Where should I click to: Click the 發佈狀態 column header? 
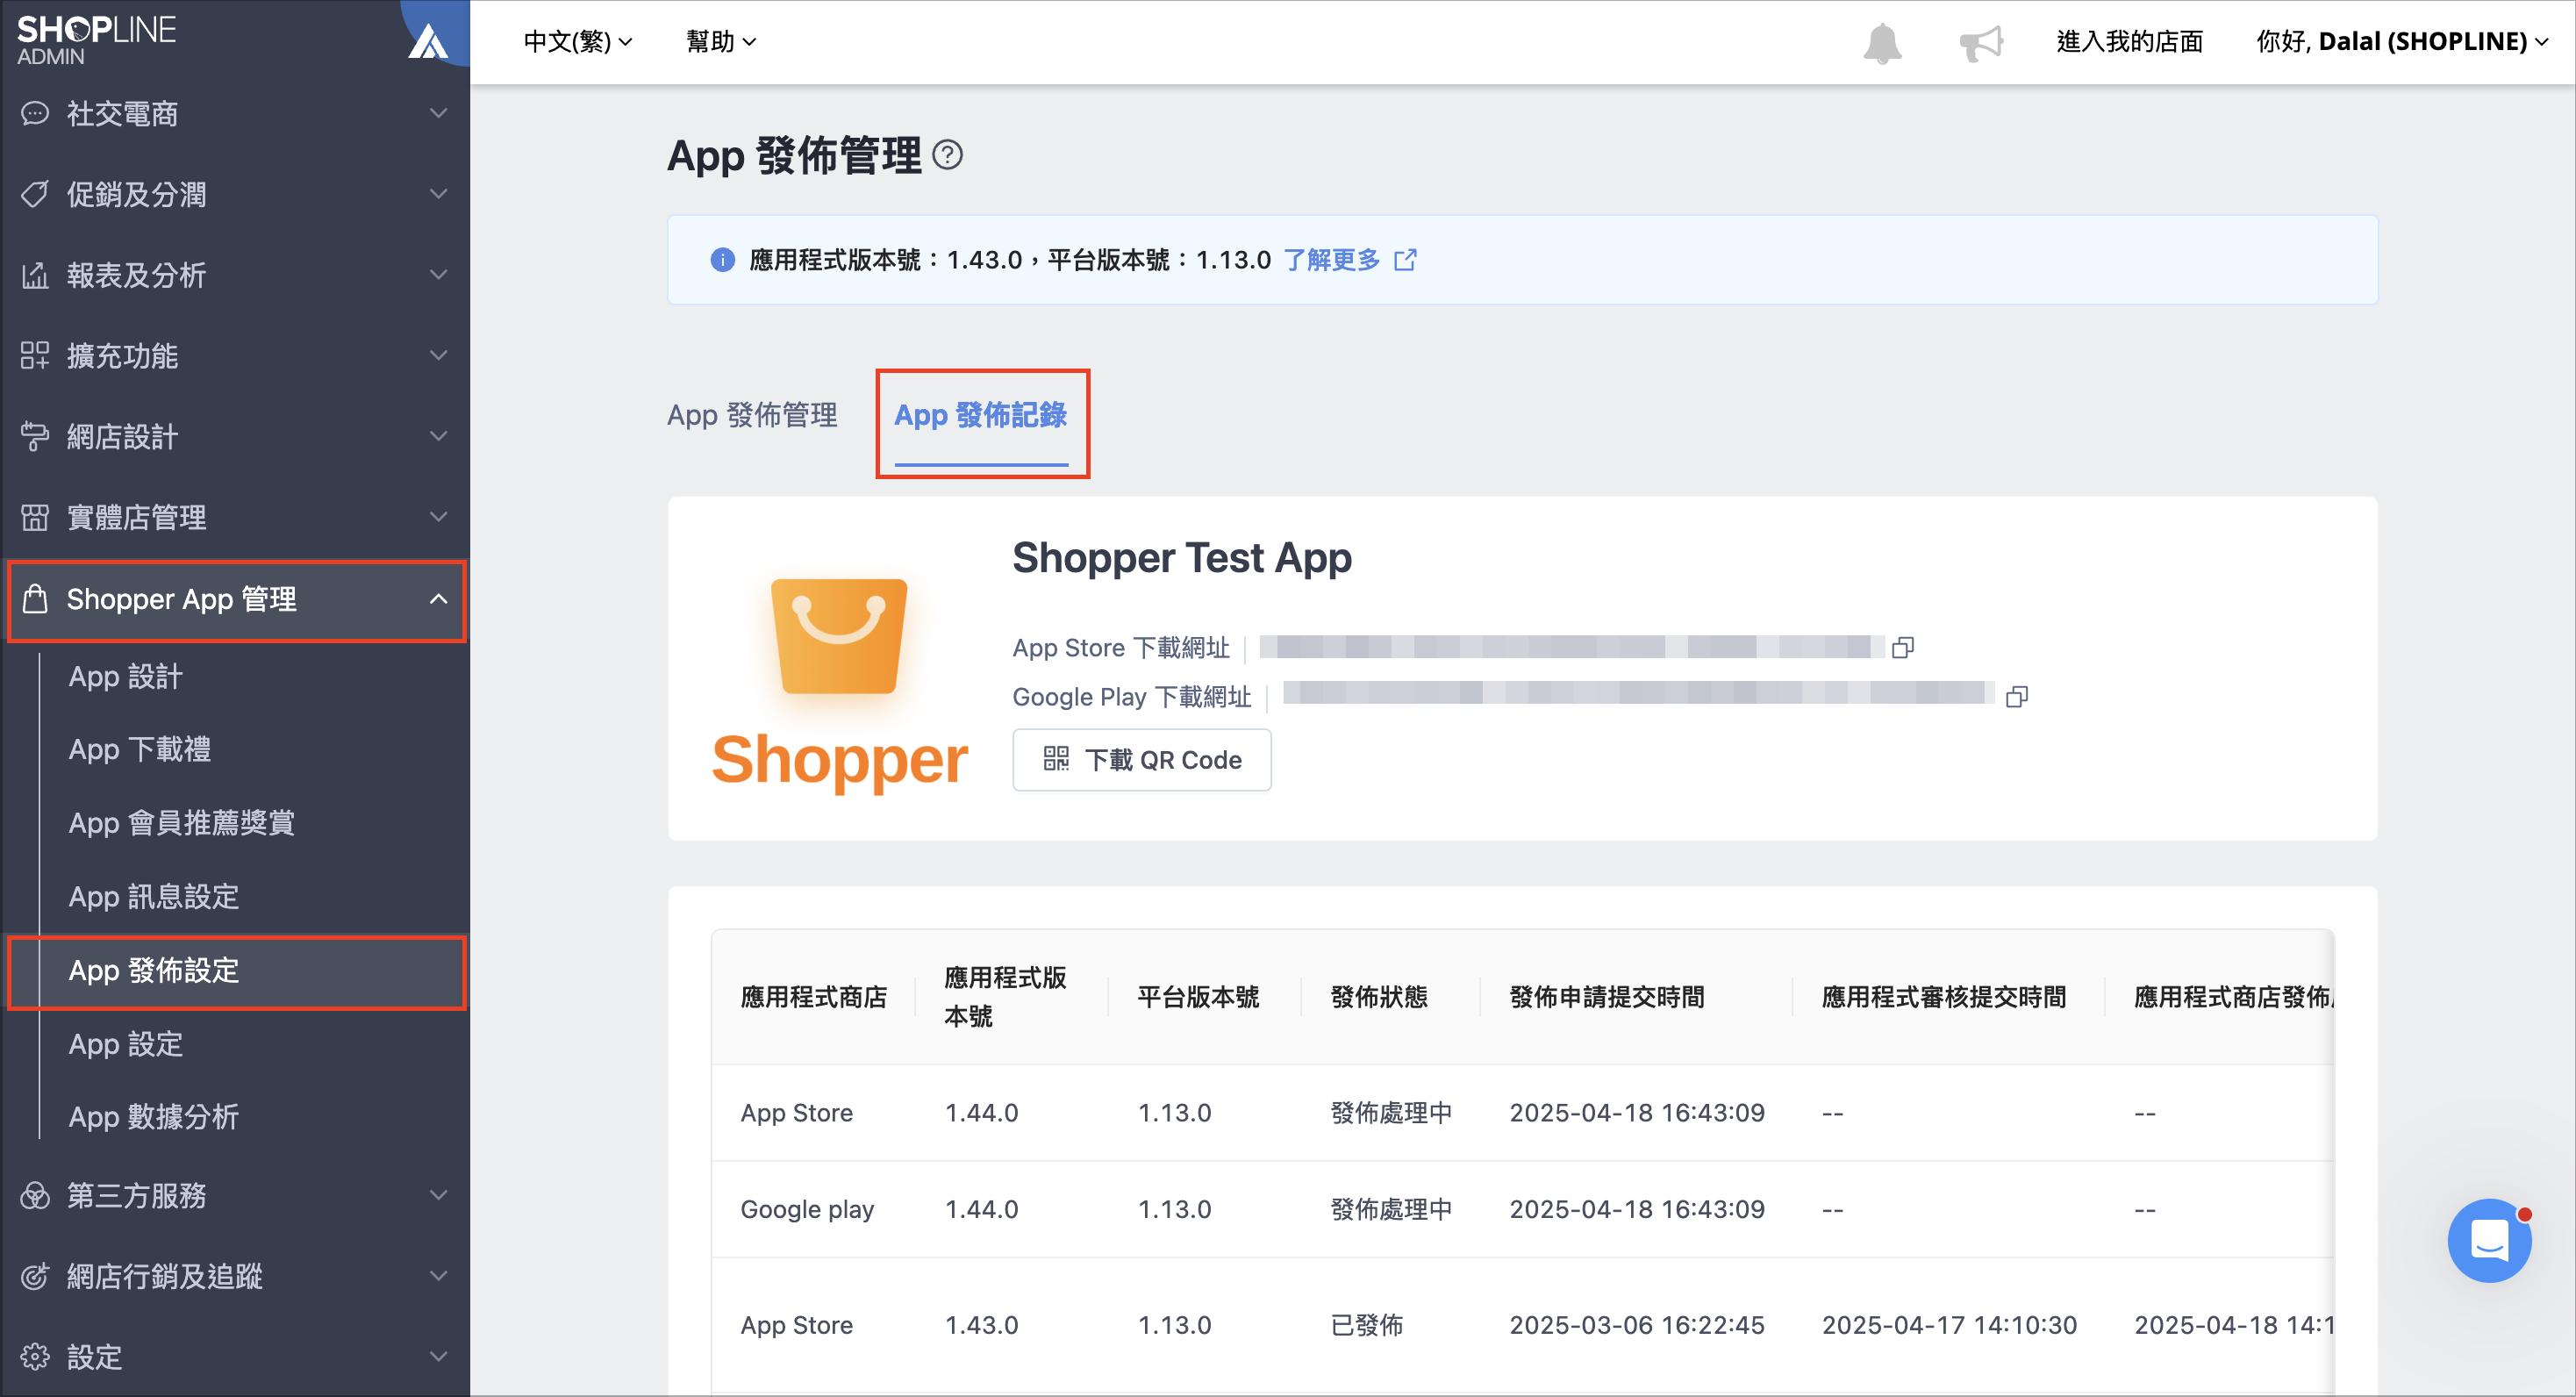[x=1379, y=997]
